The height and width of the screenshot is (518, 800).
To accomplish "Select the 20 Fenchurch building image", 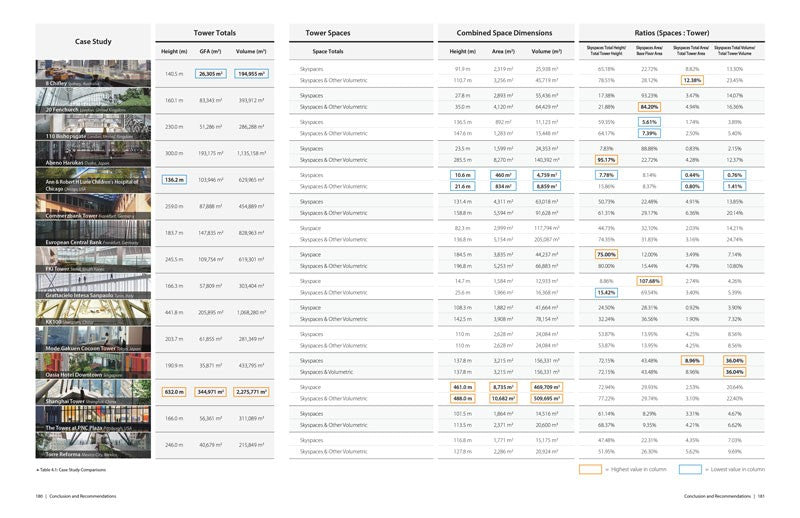I will click(x=93, y=101).
